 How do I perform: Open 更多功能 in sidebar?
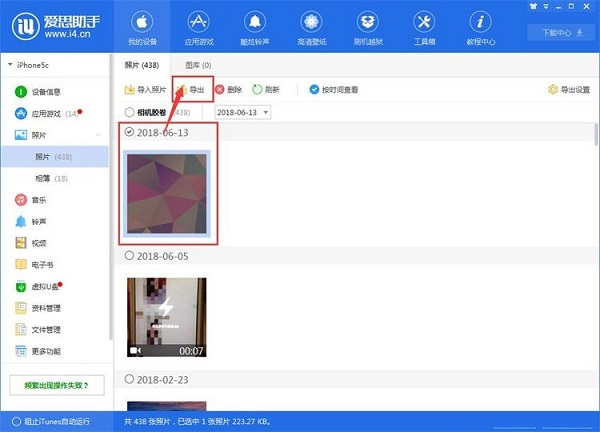point(38,351)
